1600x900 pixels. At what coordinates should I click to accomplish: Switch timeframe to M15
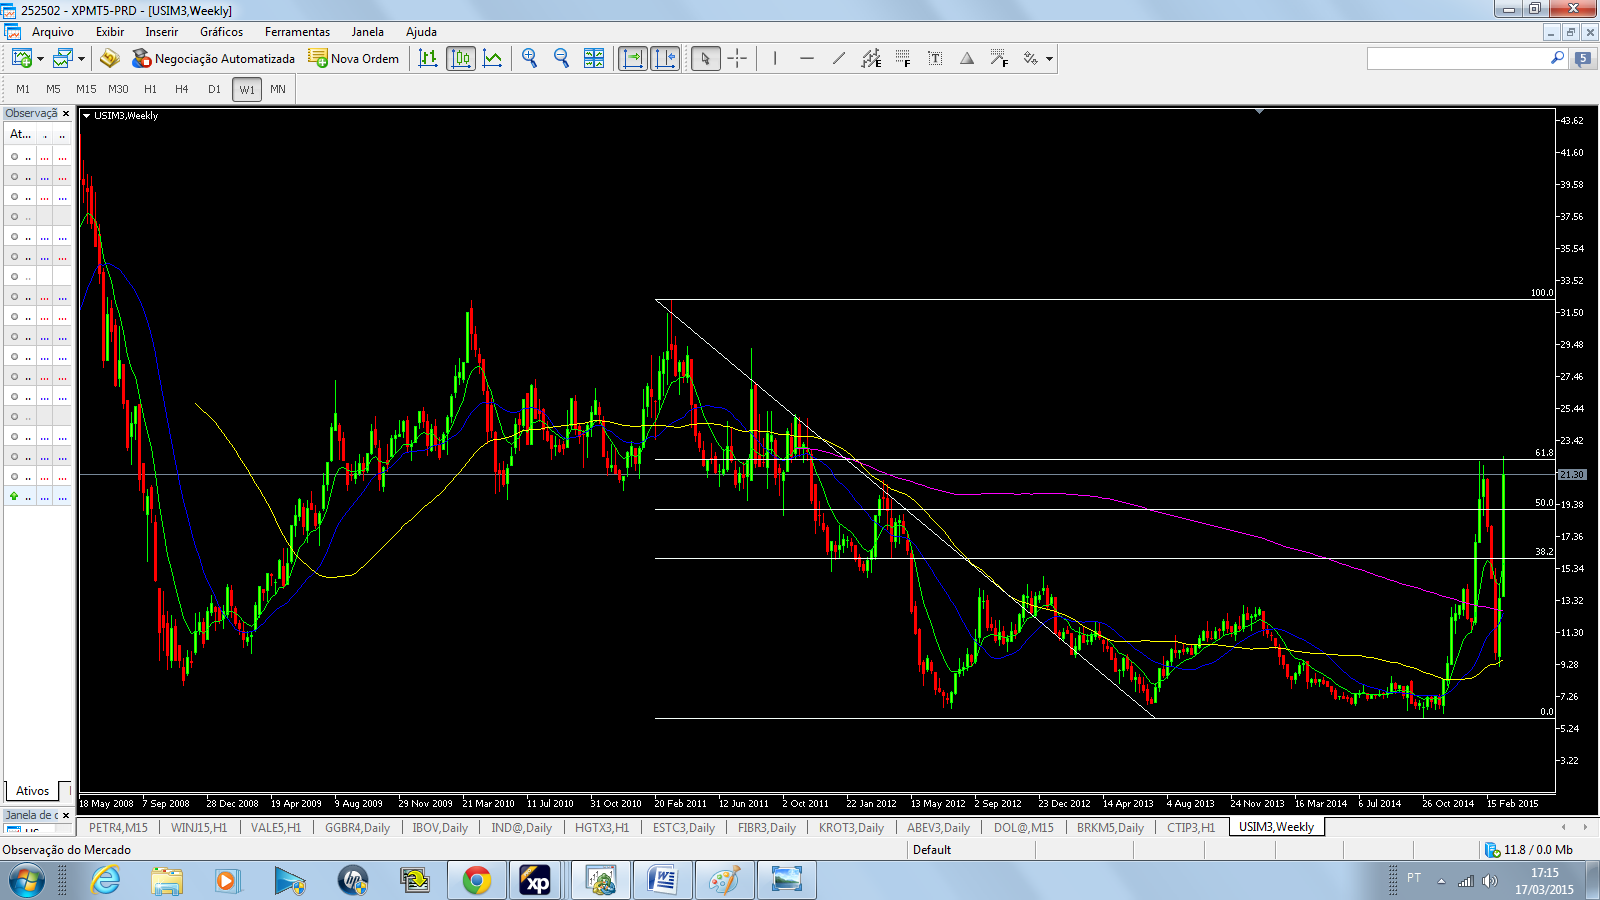point(86,89)
